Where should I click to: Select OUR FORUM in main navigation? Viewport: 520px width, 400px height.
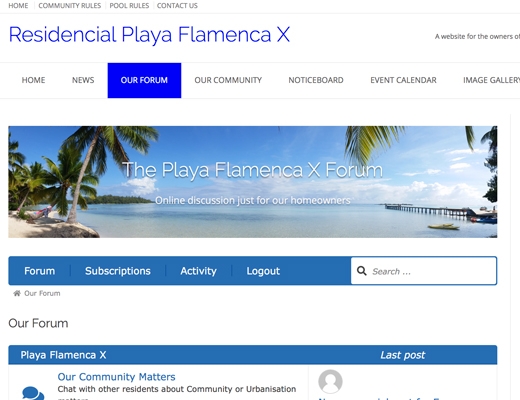tap(144, 80)
